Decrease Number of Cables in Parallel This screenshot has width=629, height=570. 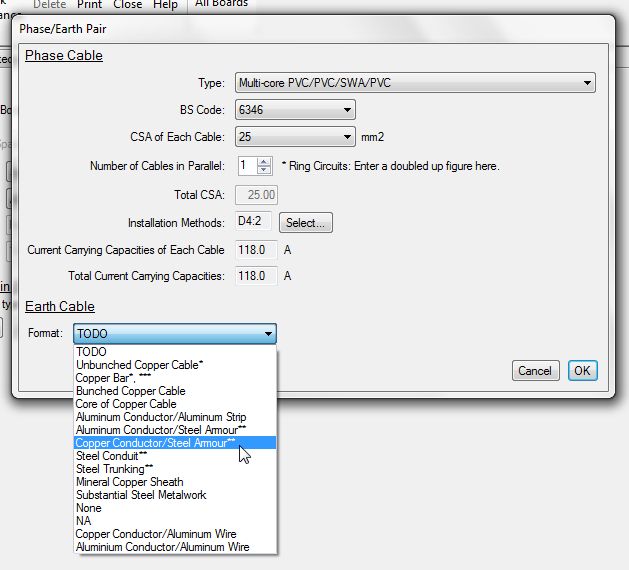tap(264, 170)
